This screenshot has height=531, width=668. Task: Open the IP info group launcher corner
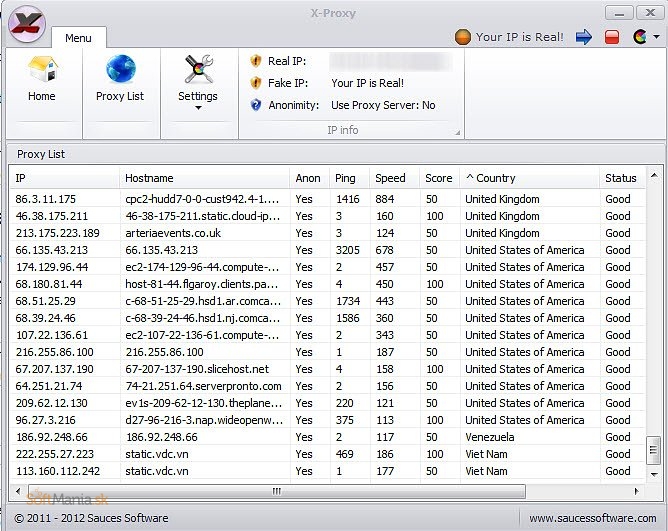[x=458, y=133]
